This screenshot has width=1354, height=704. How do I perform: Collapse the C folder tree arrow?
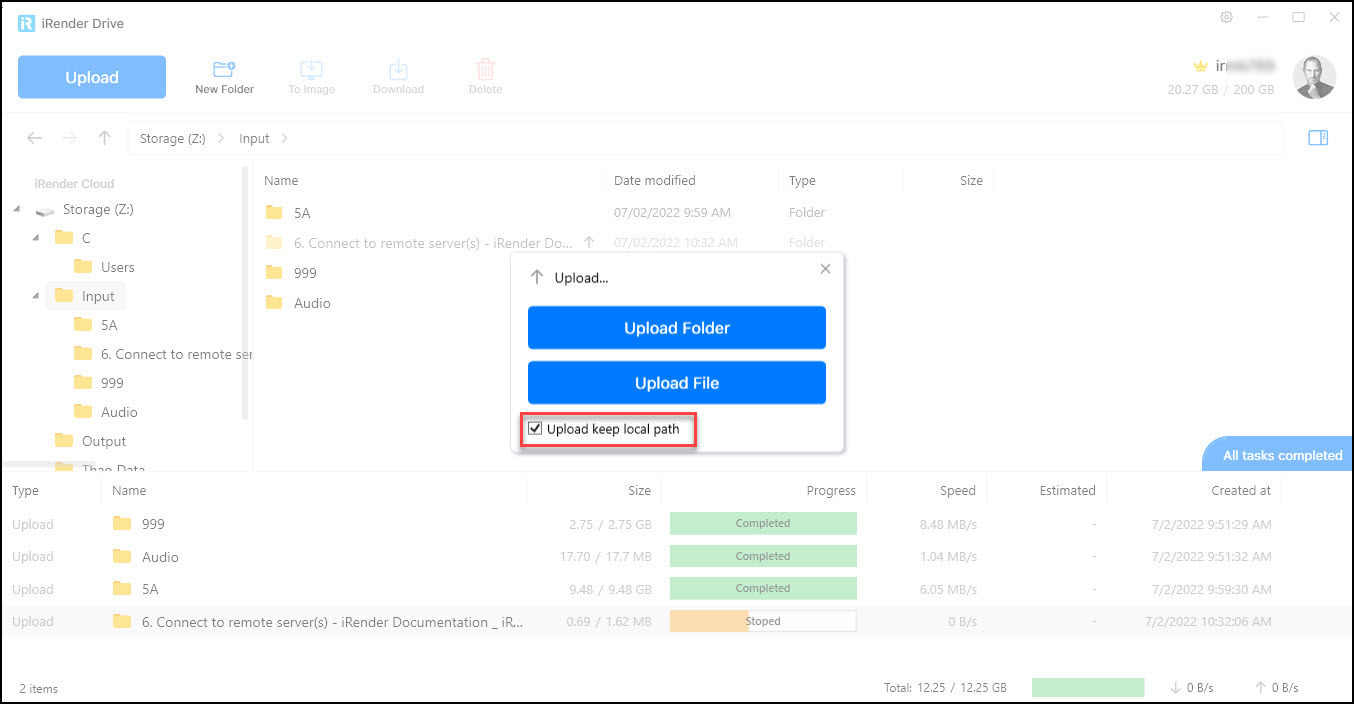coord(36,238)
